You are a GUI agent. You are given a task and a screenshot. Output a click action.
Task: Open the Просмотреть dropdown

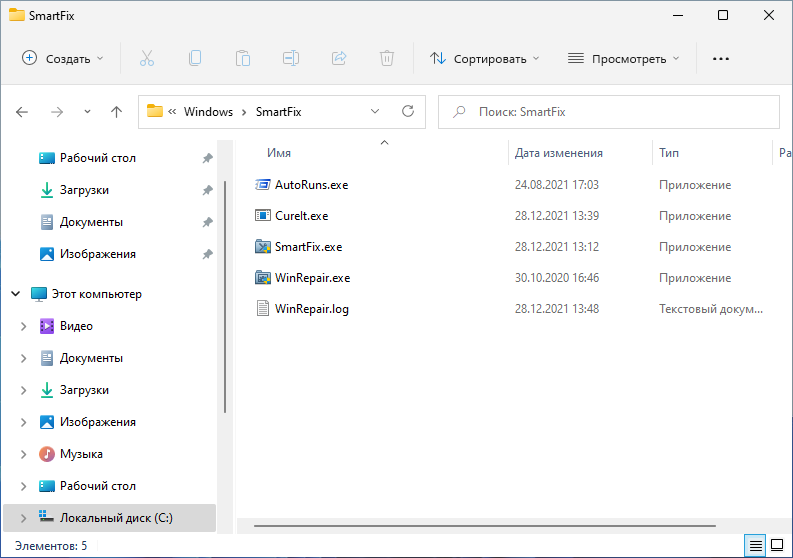click(x=624, y=59)
